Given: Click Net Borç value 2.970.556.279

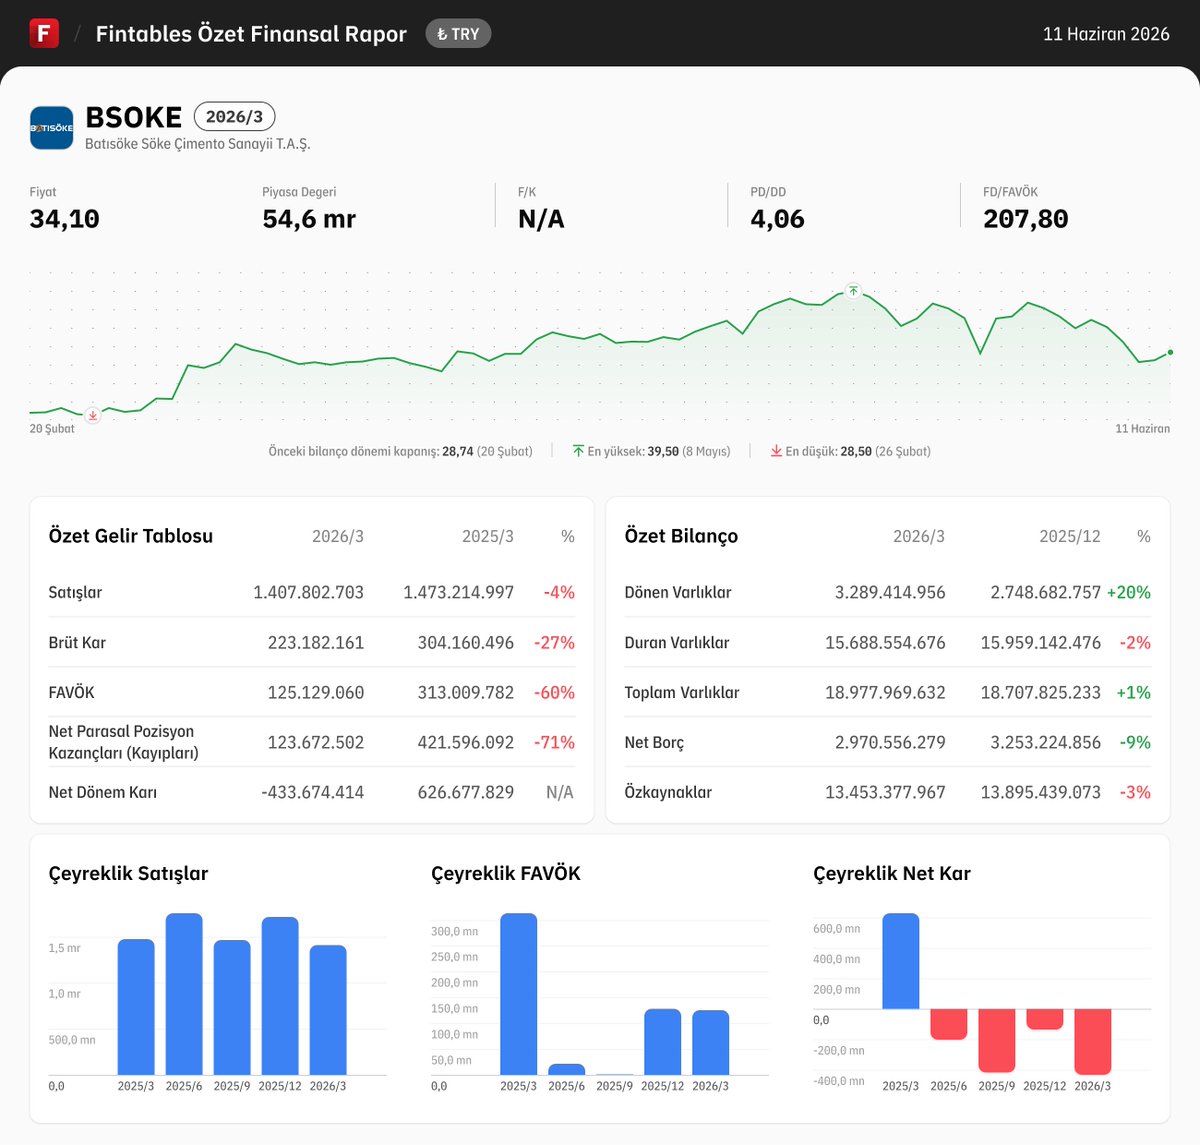Looking at the screenshot, I should [x=890, y=742].
